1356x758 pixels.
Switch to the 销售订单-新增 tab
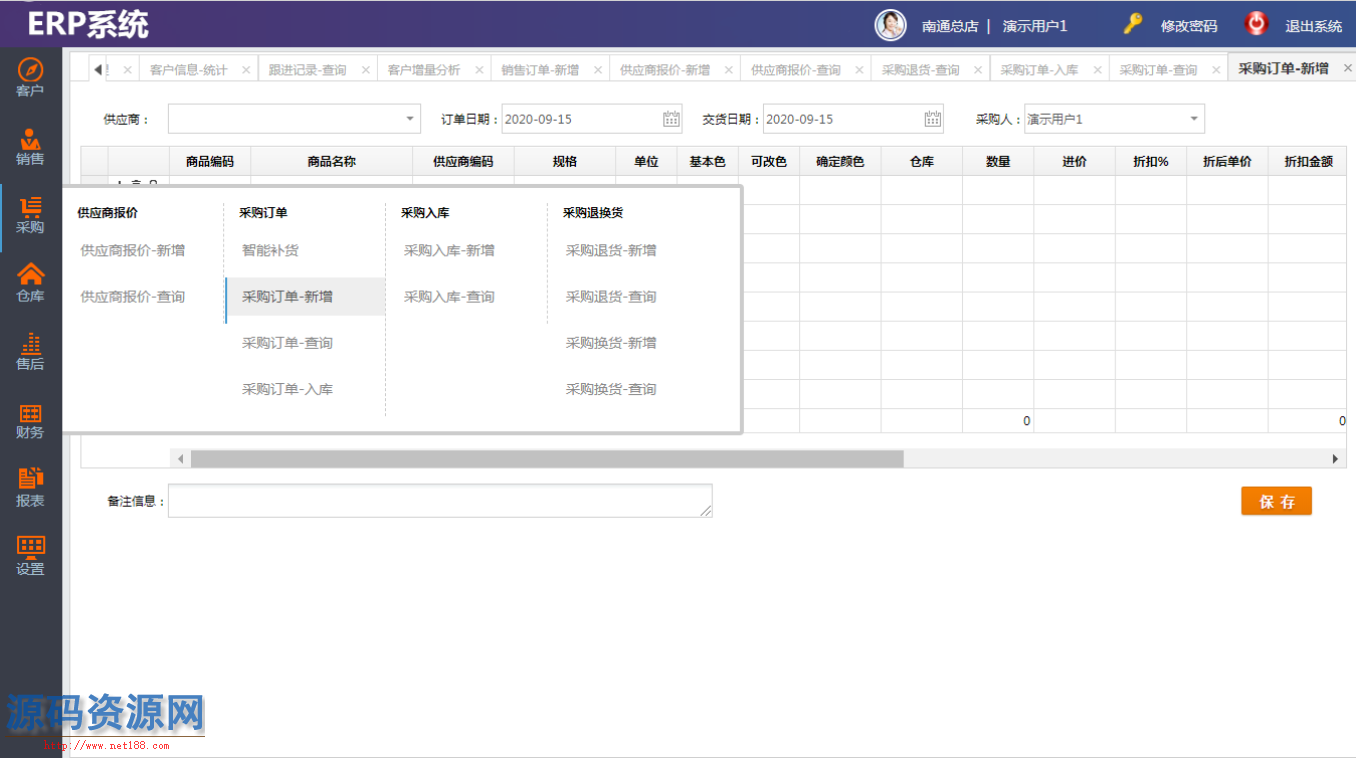point(540,70)
